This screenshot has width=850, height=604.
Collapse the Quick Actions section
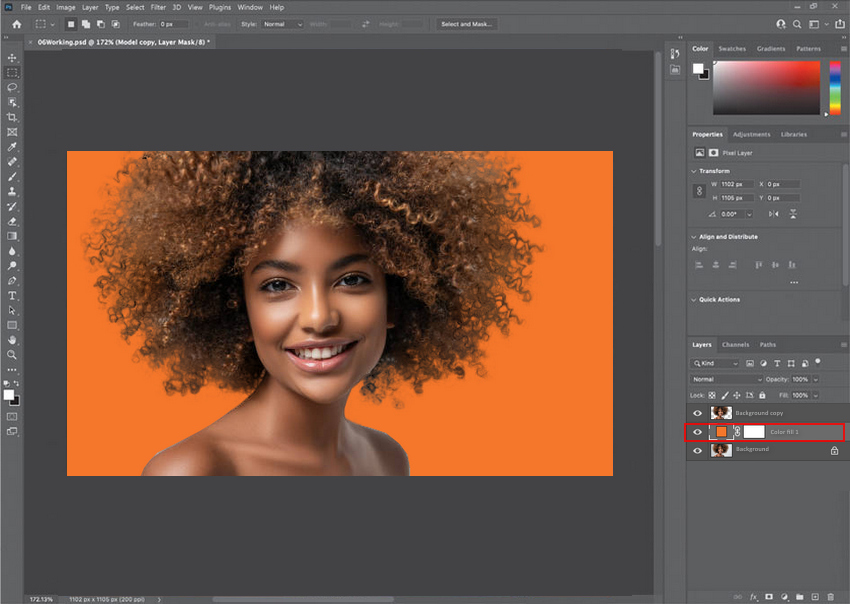[x=694, y=299]
